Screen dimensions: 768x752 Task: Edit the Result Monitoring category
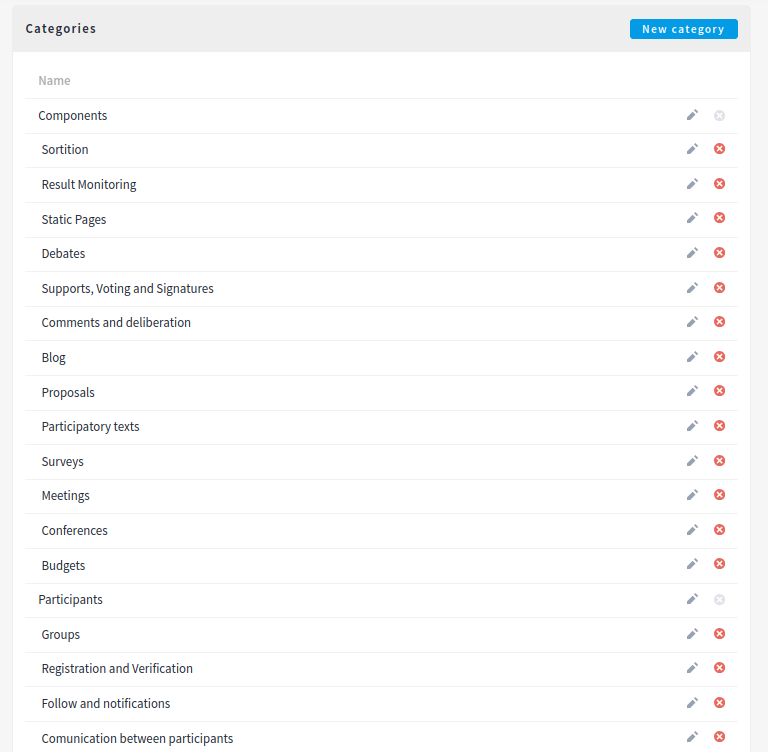(692, 184)
